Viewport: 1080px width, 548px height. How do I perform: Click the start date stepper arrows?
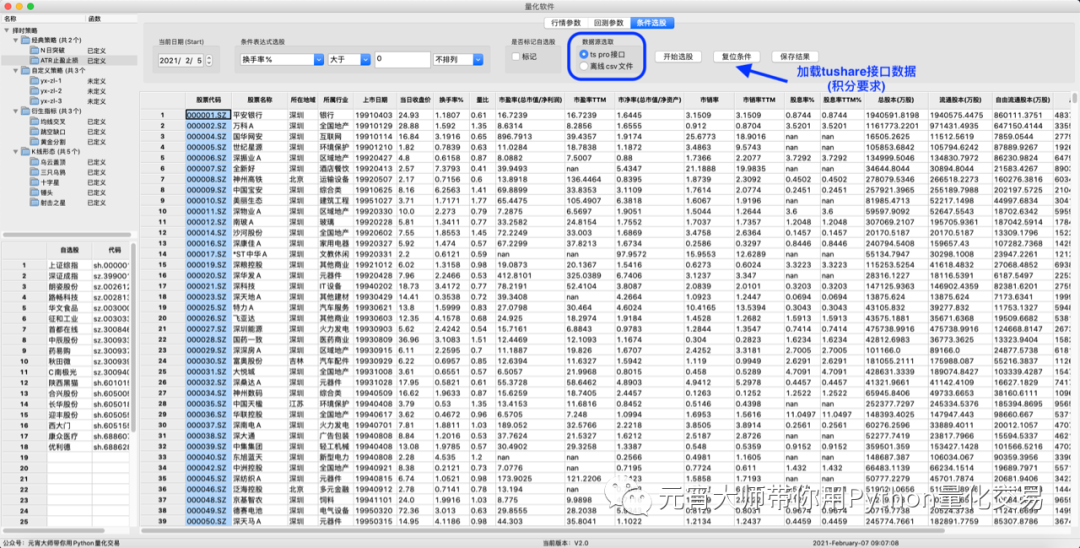(x=209, y=61)
